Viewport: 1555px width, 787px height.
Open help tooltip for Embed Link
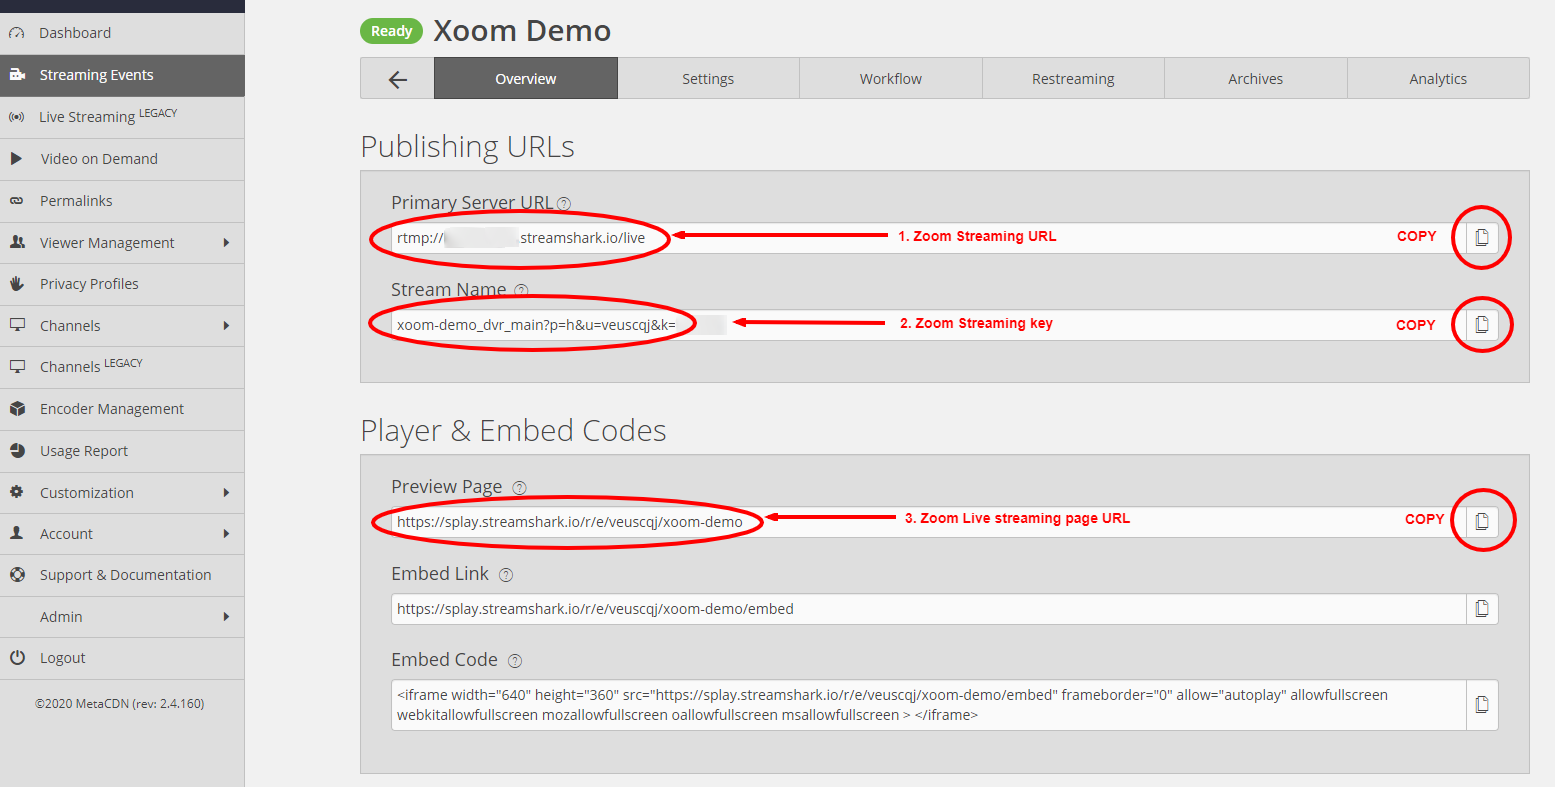(506, 575)
